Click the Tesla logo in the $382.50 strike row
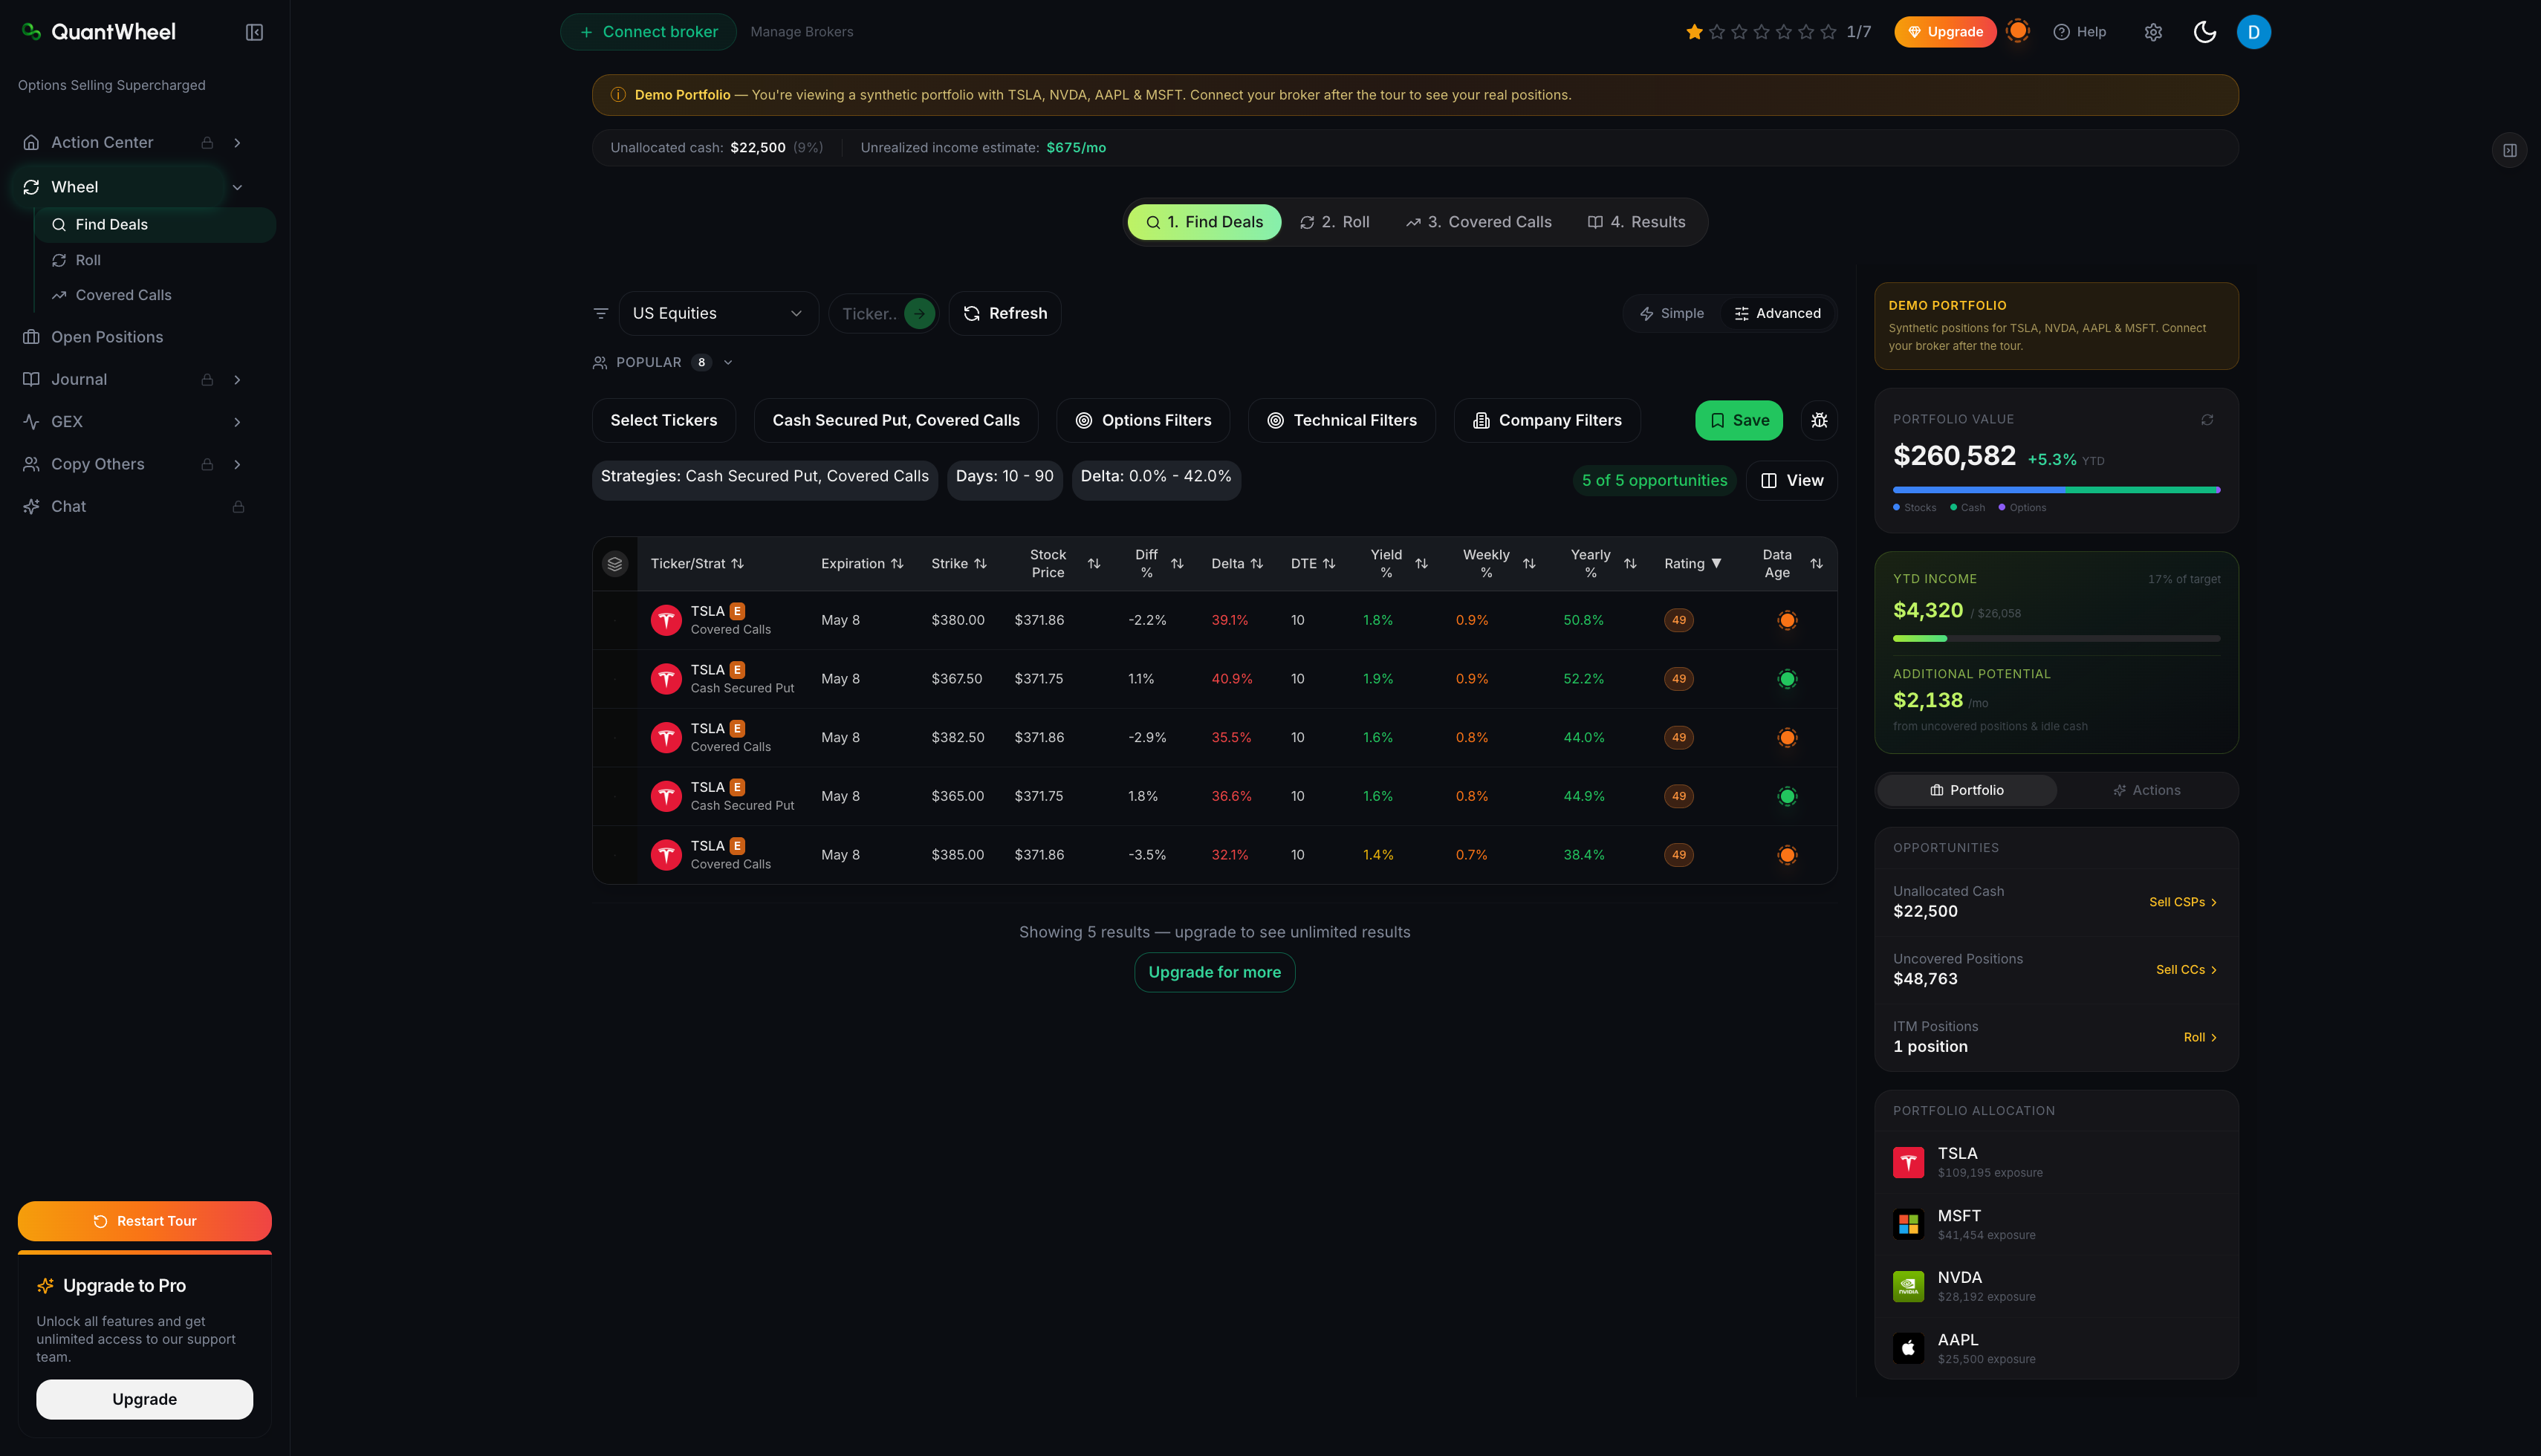Viewport: 2541px width, 1456px height. click(x=666, y=737)
